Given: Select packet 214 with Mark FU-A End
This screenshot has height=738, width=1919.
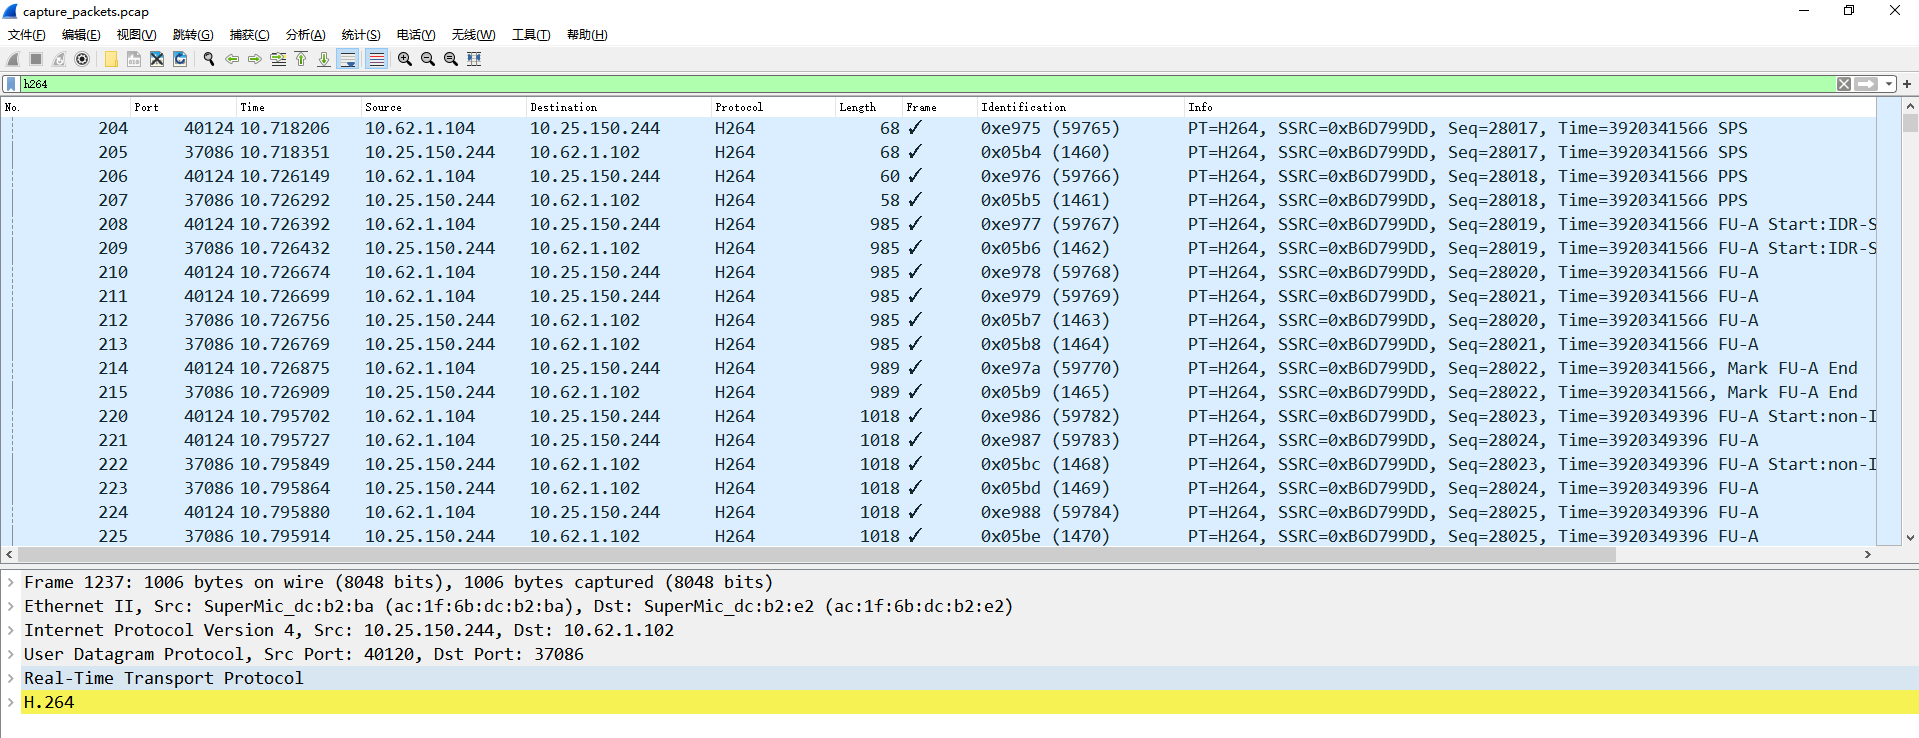Looking at the screenshot, I should [x=940, y=368].
